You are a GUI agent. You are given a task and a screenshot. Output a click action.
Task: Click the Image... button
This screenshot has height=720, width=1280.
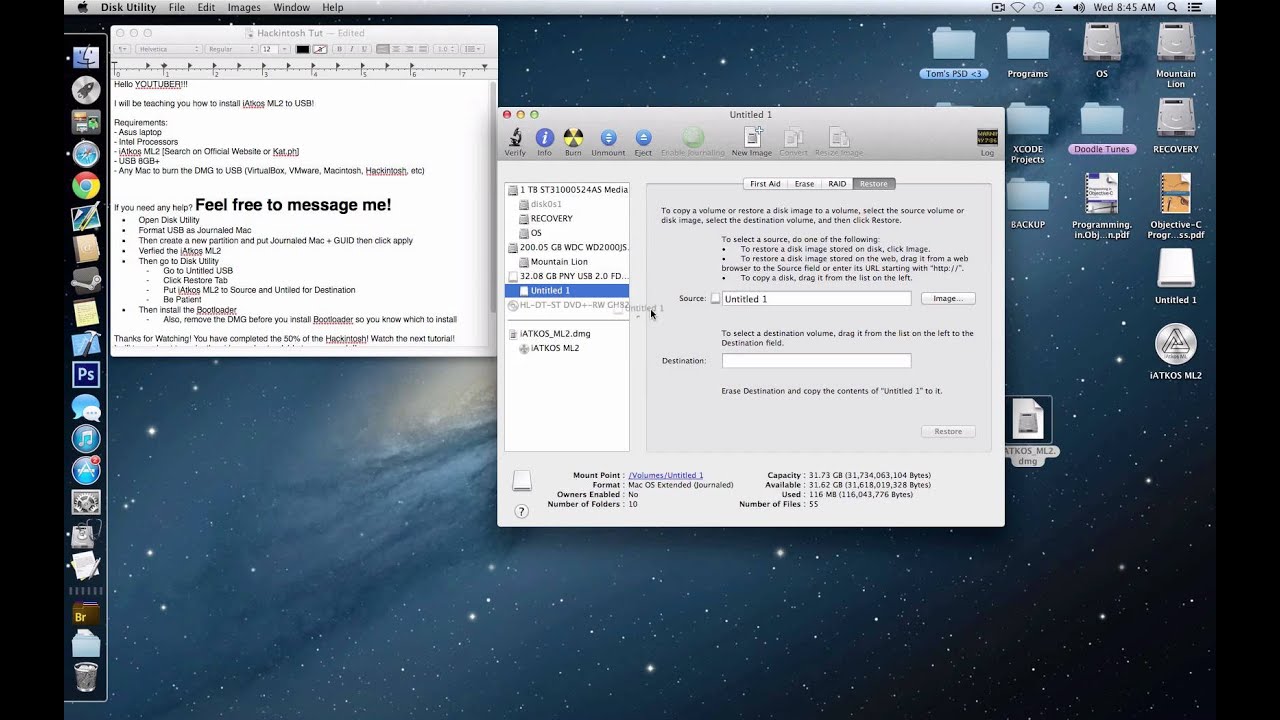coord(948,298)
